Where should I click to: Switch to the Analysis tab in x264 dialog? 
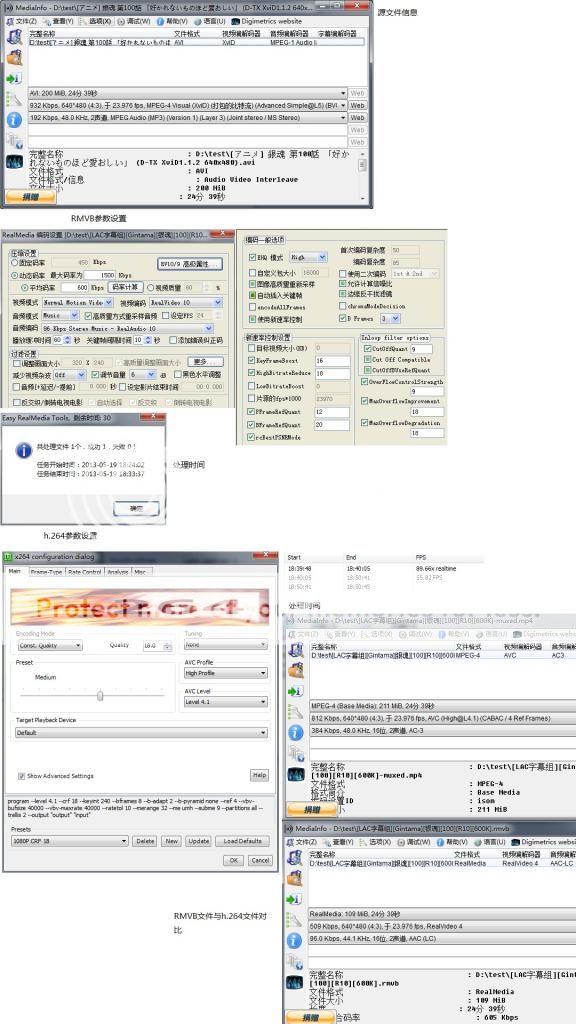tap(118, 571)
